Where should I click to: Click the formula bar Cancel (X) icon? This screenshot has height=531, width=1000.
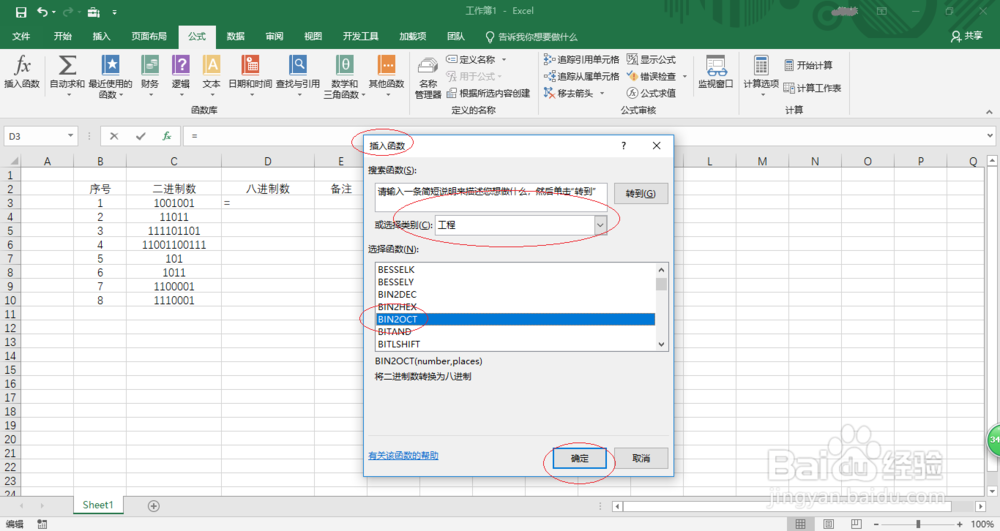[x=114, y=136]
